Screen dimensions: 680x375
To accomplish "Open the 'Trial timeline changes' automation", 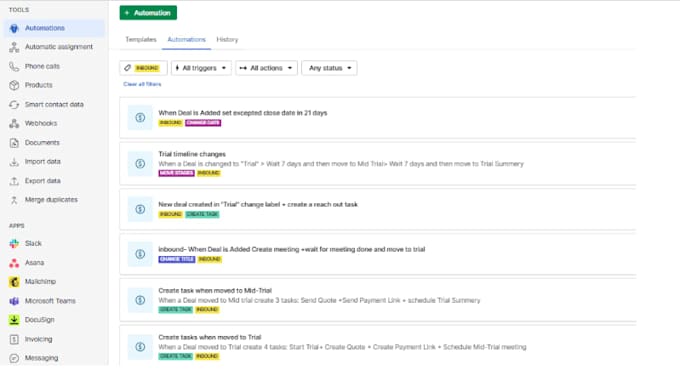I will tap(192, 154).
